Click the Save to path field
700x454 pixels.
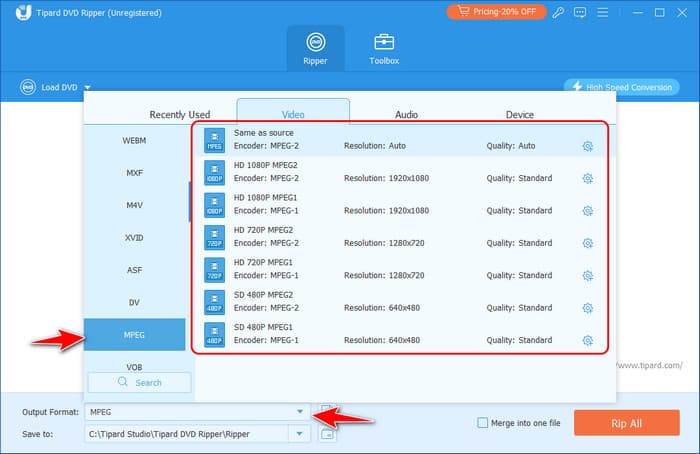(x=188, y=434)
